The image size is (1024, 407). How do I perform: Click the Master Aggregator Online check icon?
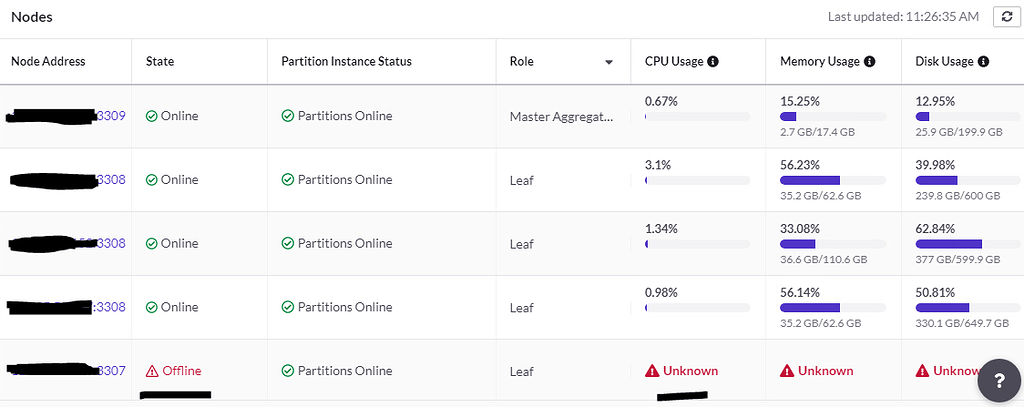click(152, 116)
